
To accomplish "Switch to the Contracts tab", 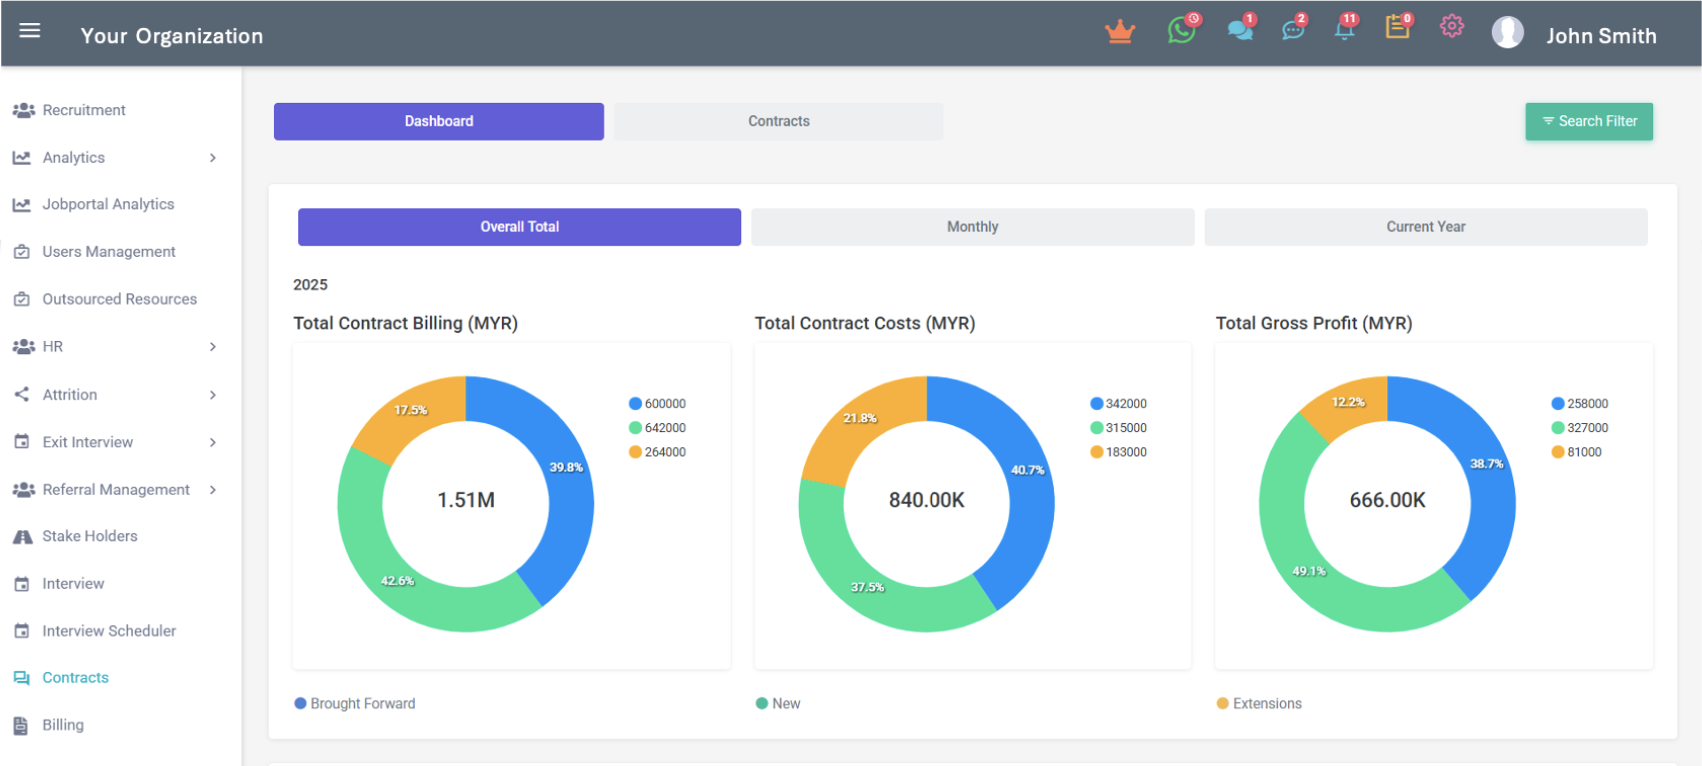I will pos(778,122).
